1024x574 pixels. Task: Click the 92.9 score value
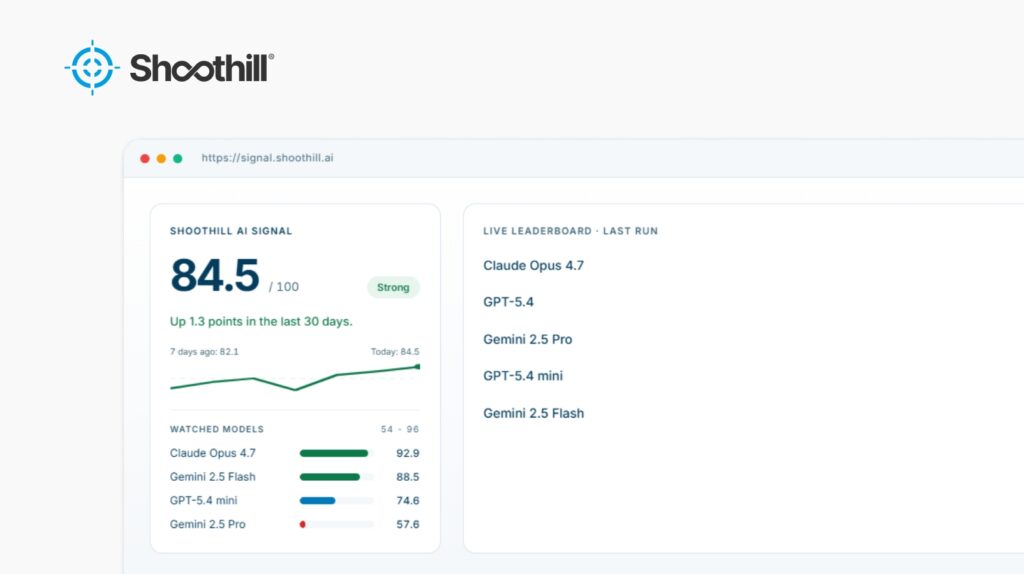coord(408,453)
